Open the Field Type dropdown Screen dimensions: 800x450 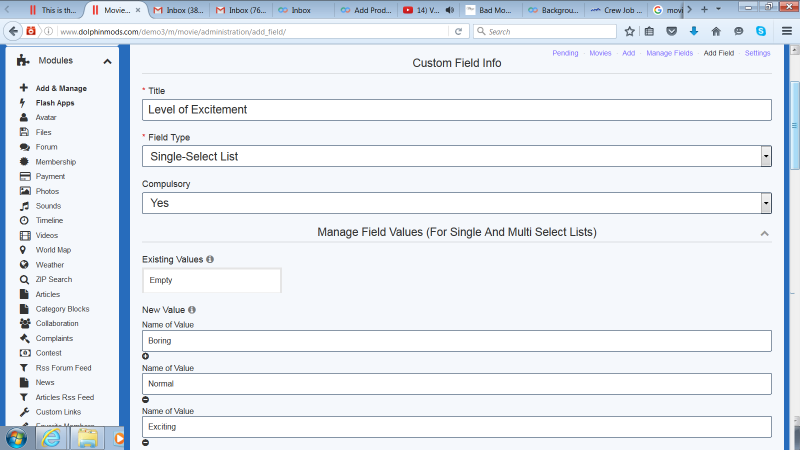765,156
